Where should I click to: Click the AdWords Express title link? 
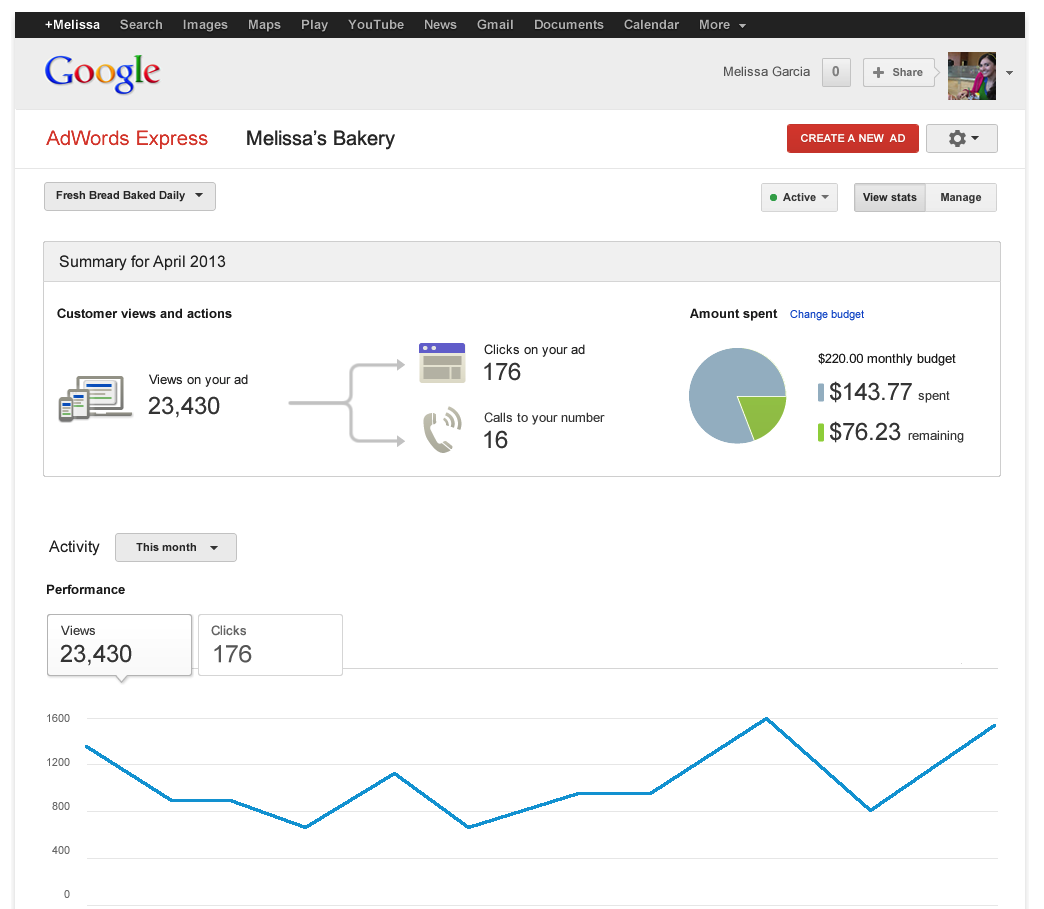(127, 139)
